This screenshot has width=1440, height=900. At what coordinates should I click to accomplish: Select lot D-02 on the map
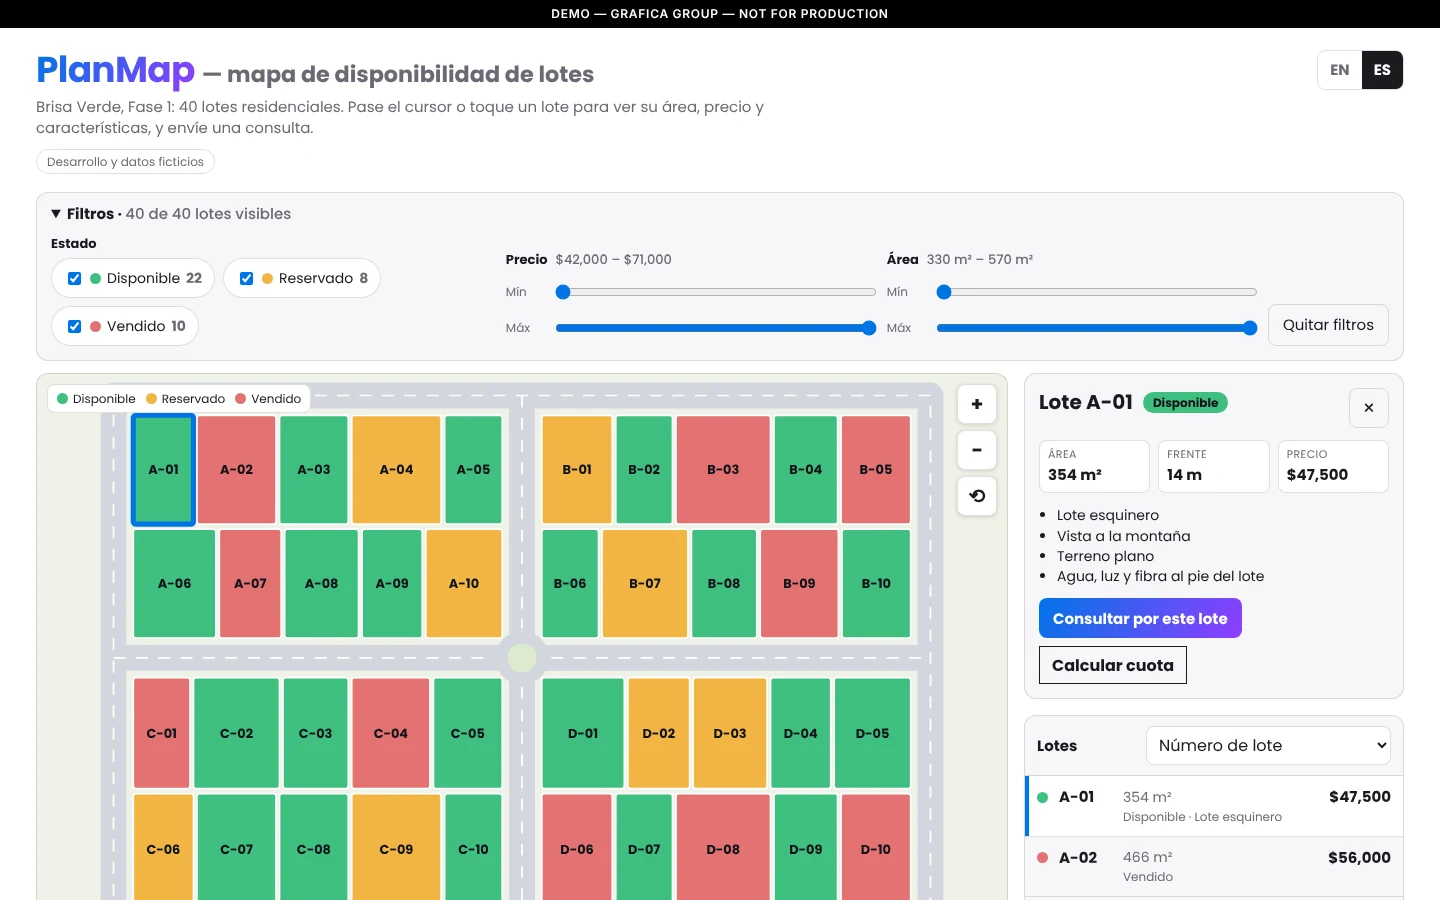point(659,733)
